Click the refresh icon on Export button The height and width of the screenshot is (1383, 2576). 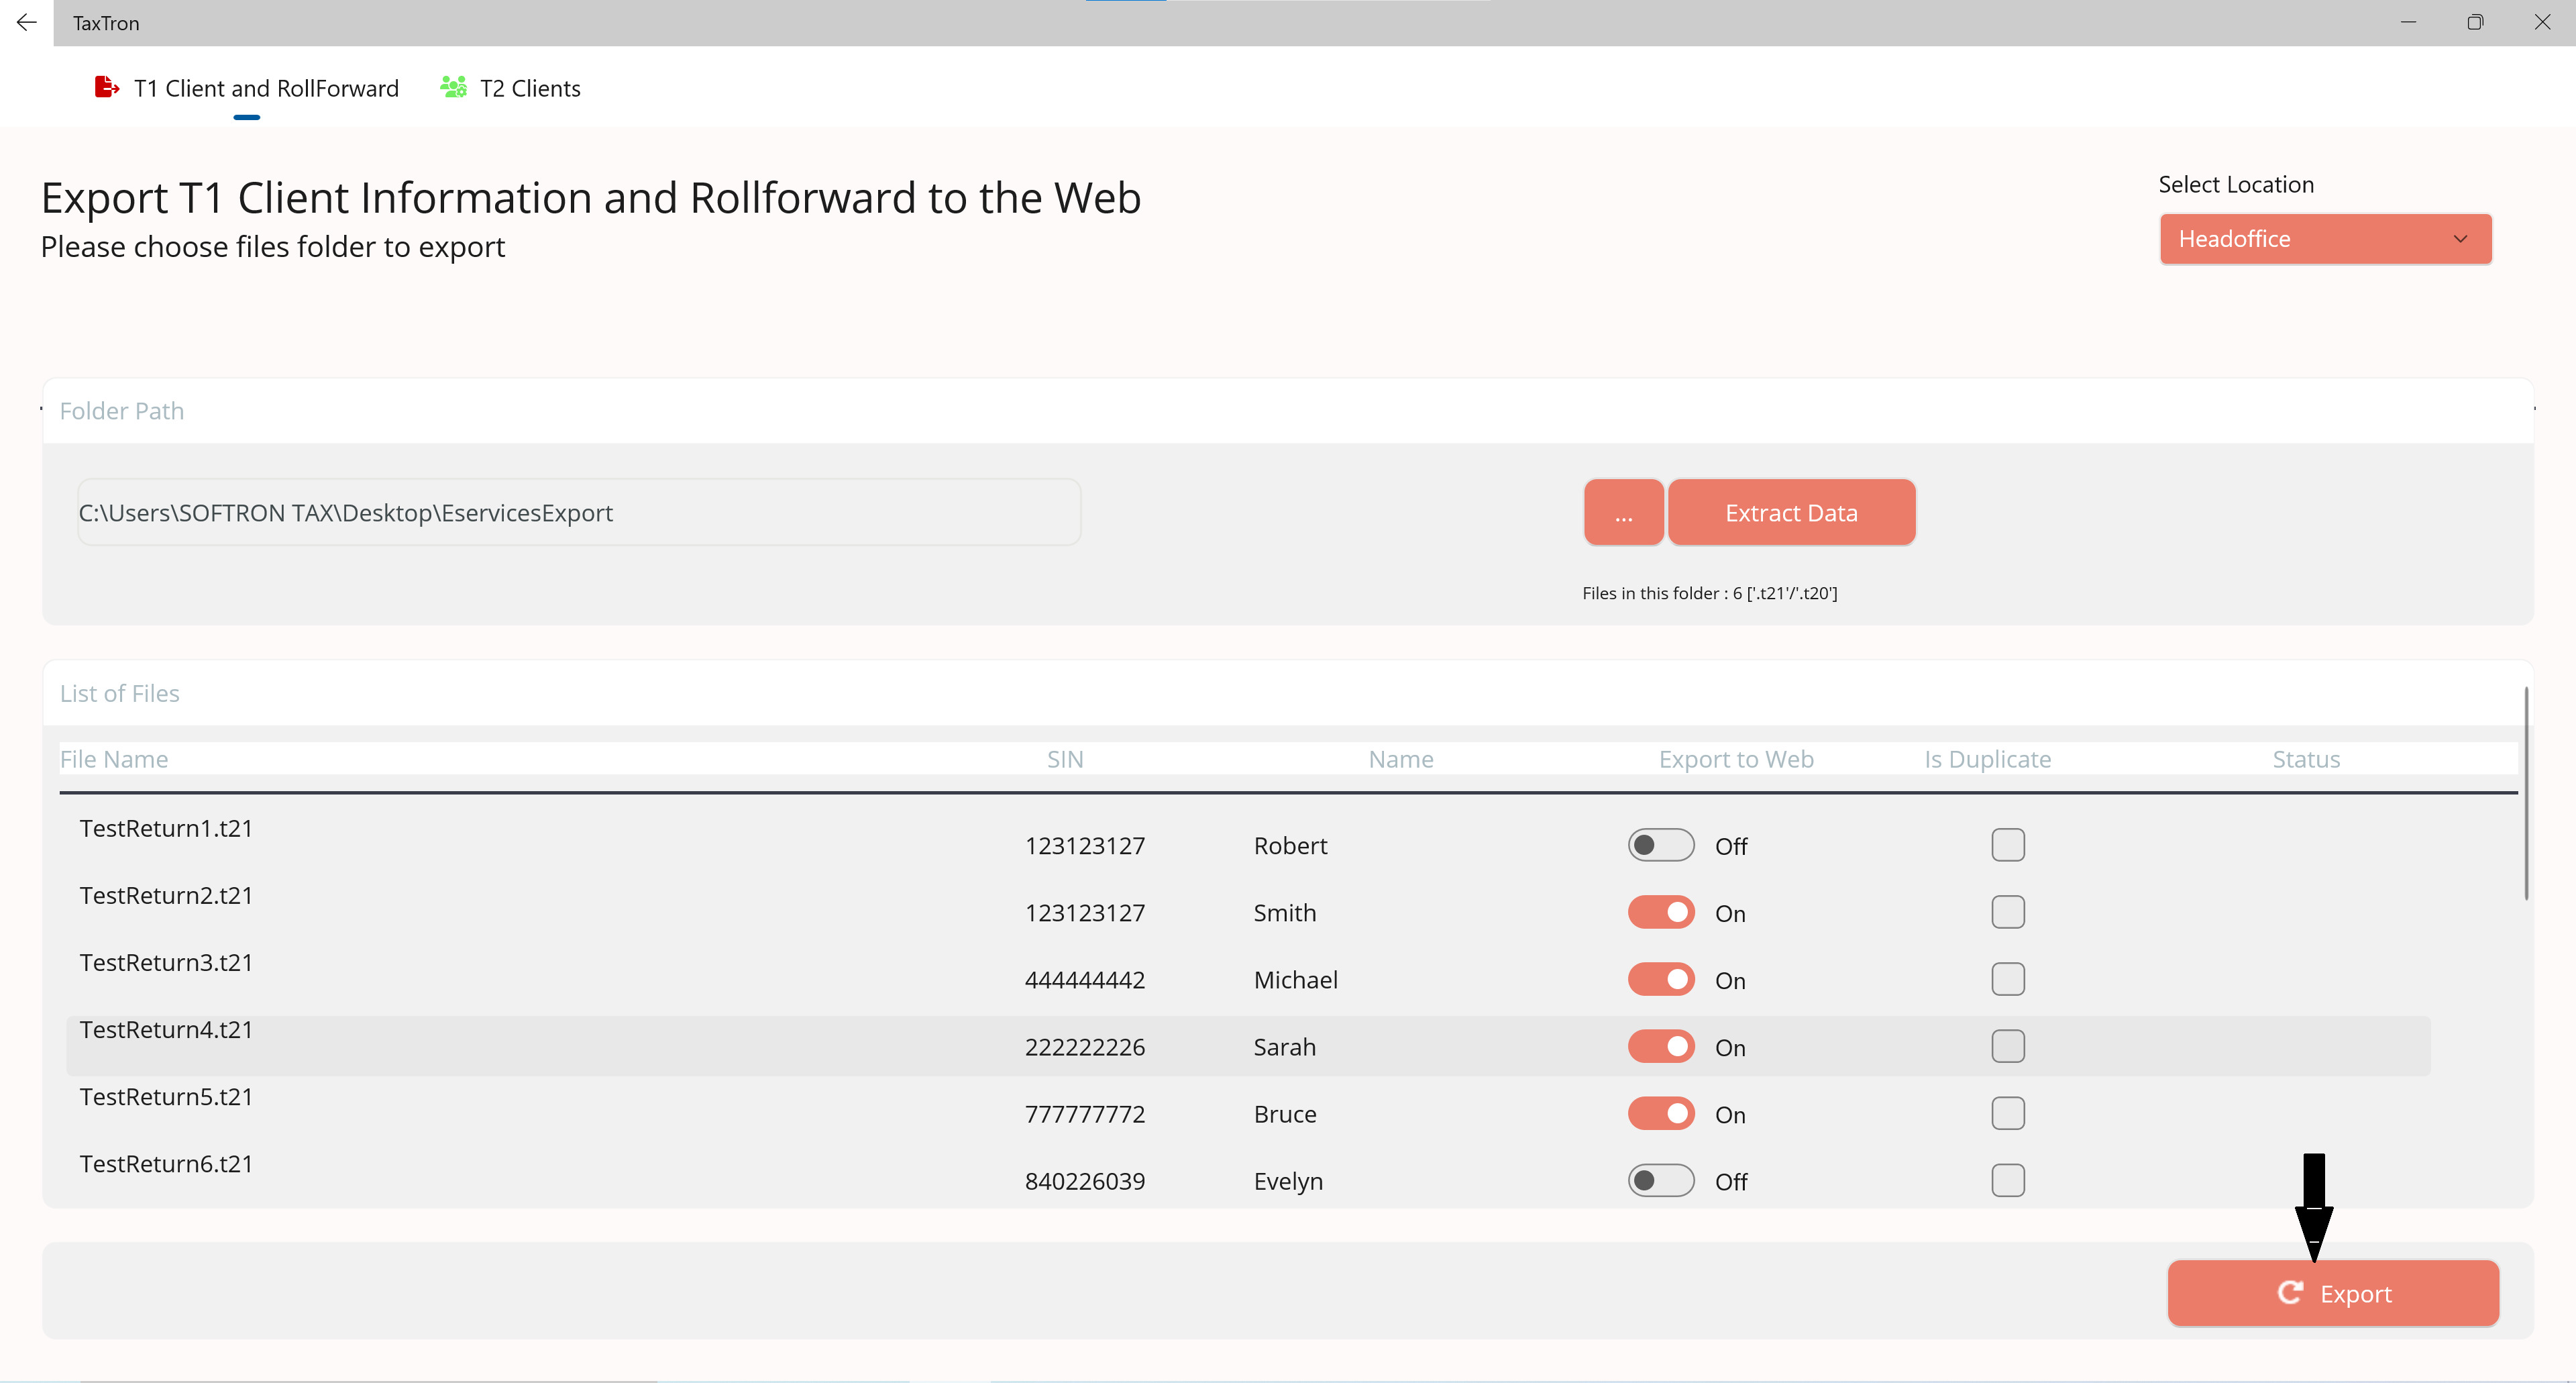pyautogui.click(x=2290, y=1292)
